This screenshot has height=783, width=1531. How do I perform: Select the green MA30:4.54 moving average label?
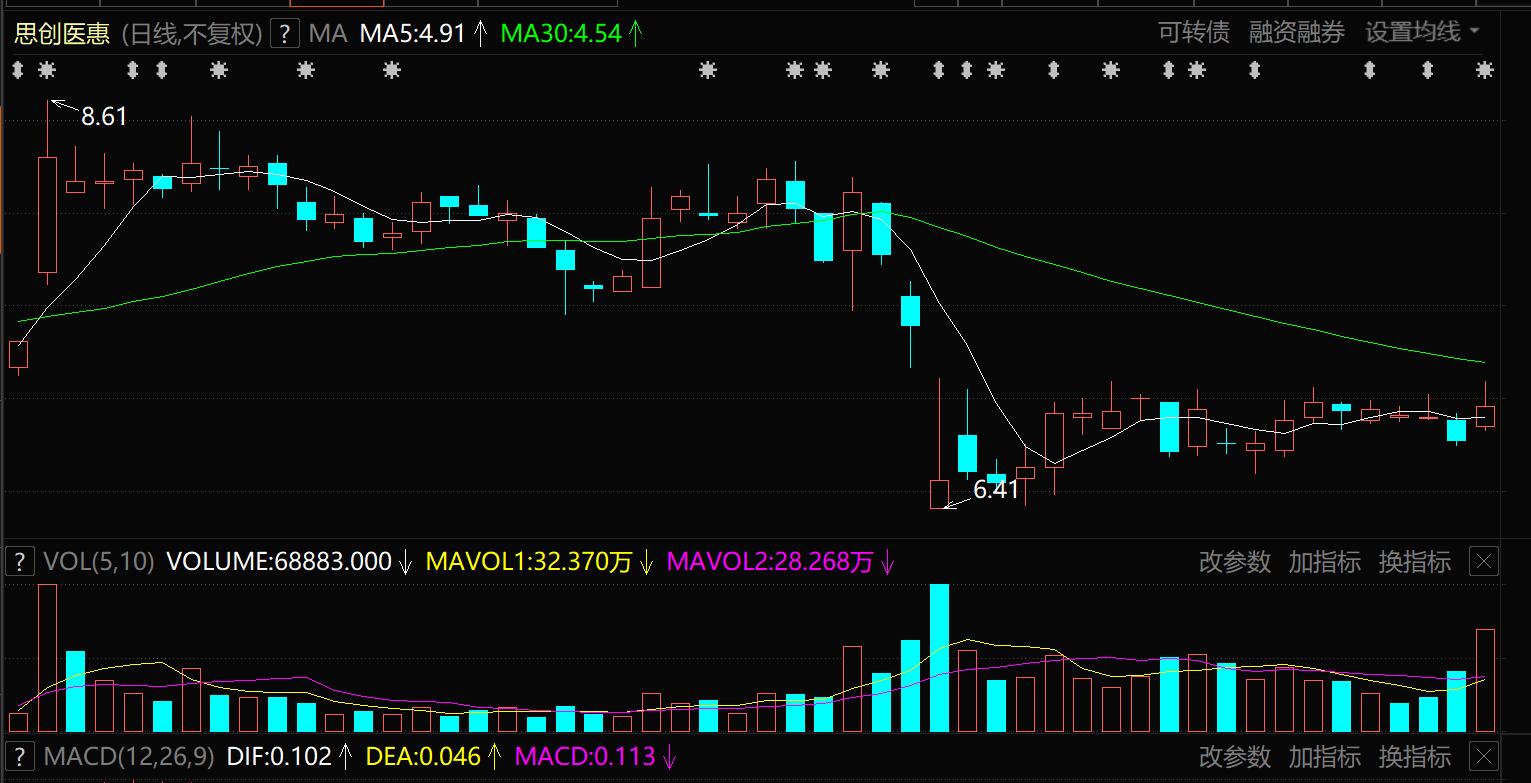tap(561, 34)
